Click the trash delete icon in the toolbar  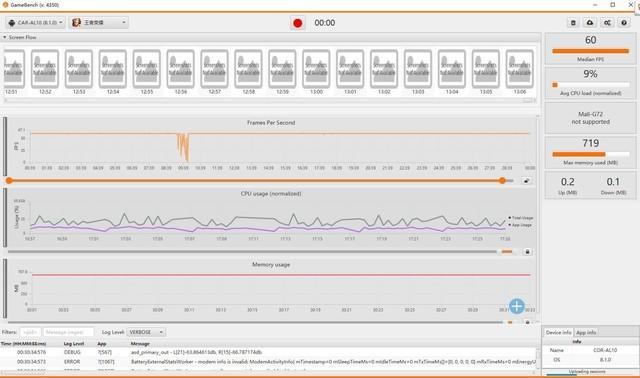pos(573,23)
